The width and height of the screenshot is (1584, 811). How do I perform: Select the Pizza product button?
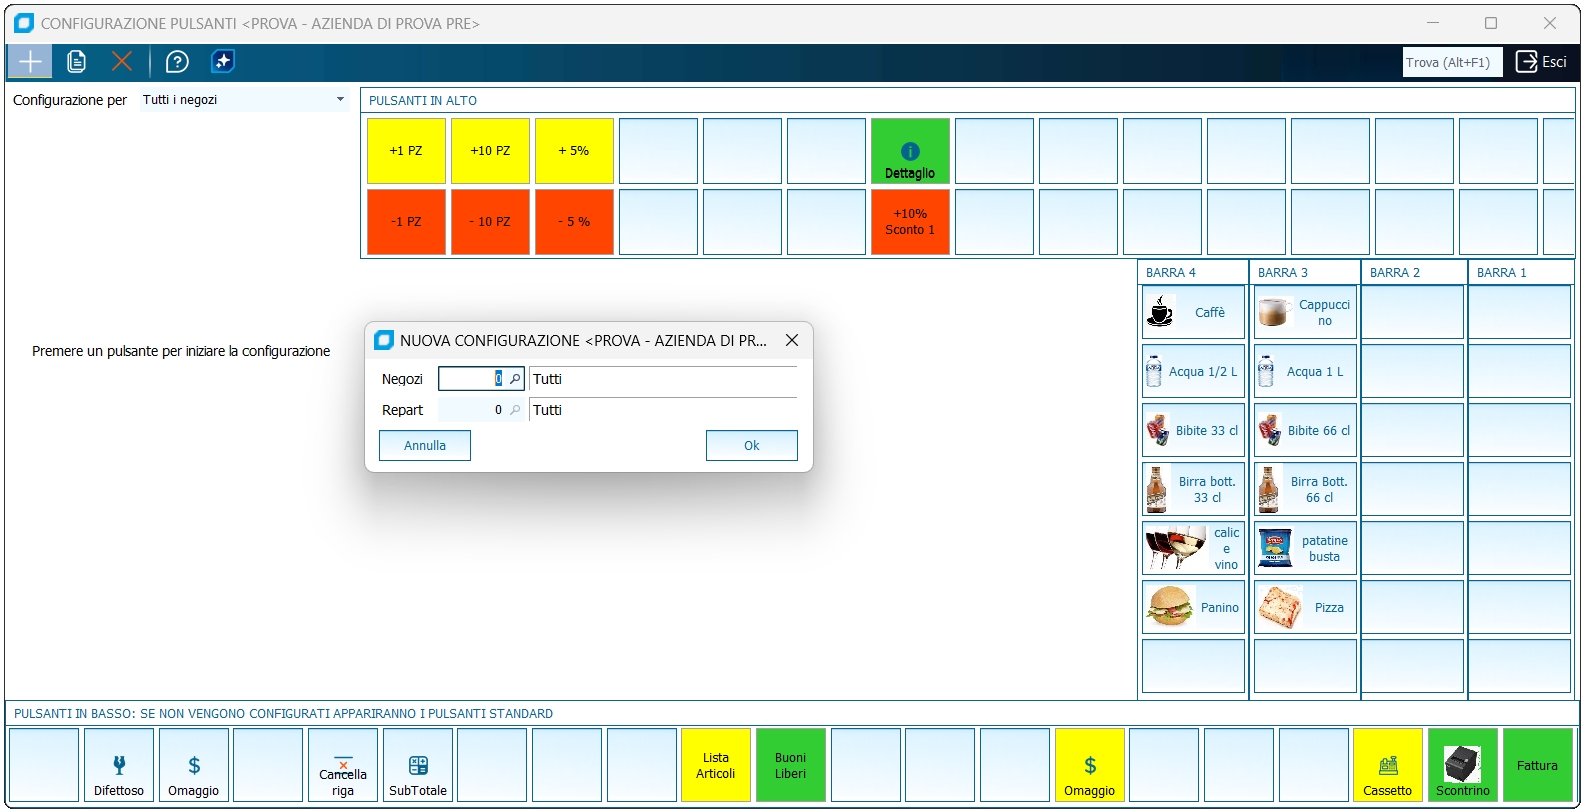pos(1305,607)
